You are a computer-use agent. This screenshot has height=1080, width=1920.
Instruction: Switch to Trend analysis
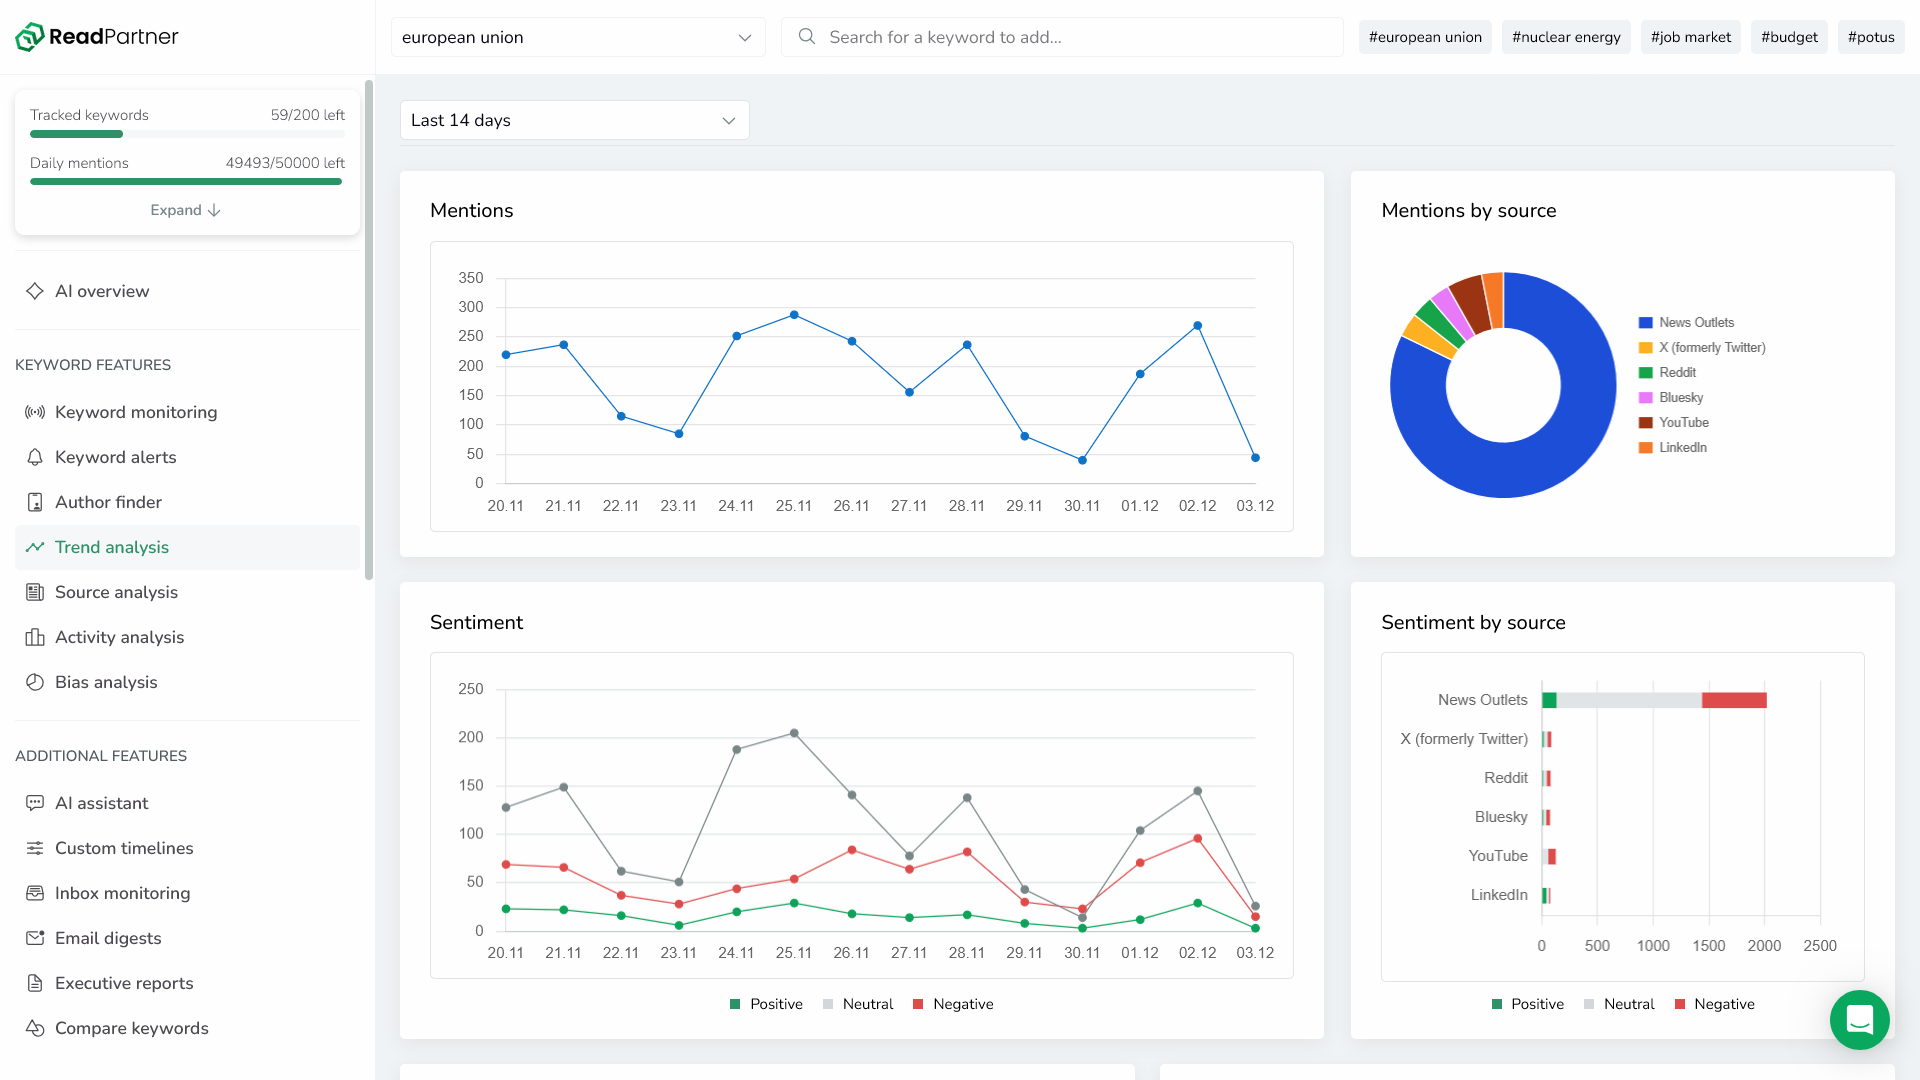111,547
